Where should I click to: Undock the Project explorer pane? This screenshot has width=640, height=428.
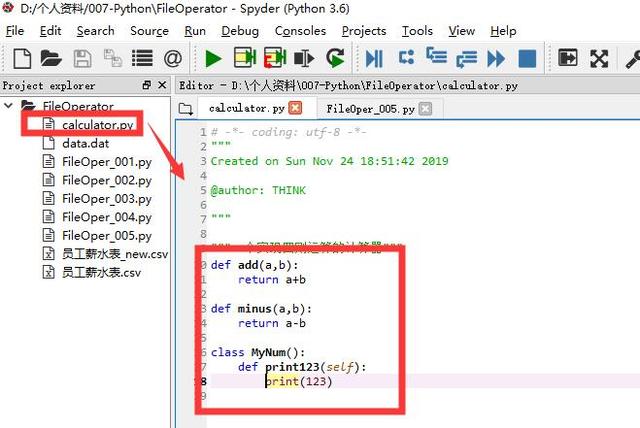147,85
